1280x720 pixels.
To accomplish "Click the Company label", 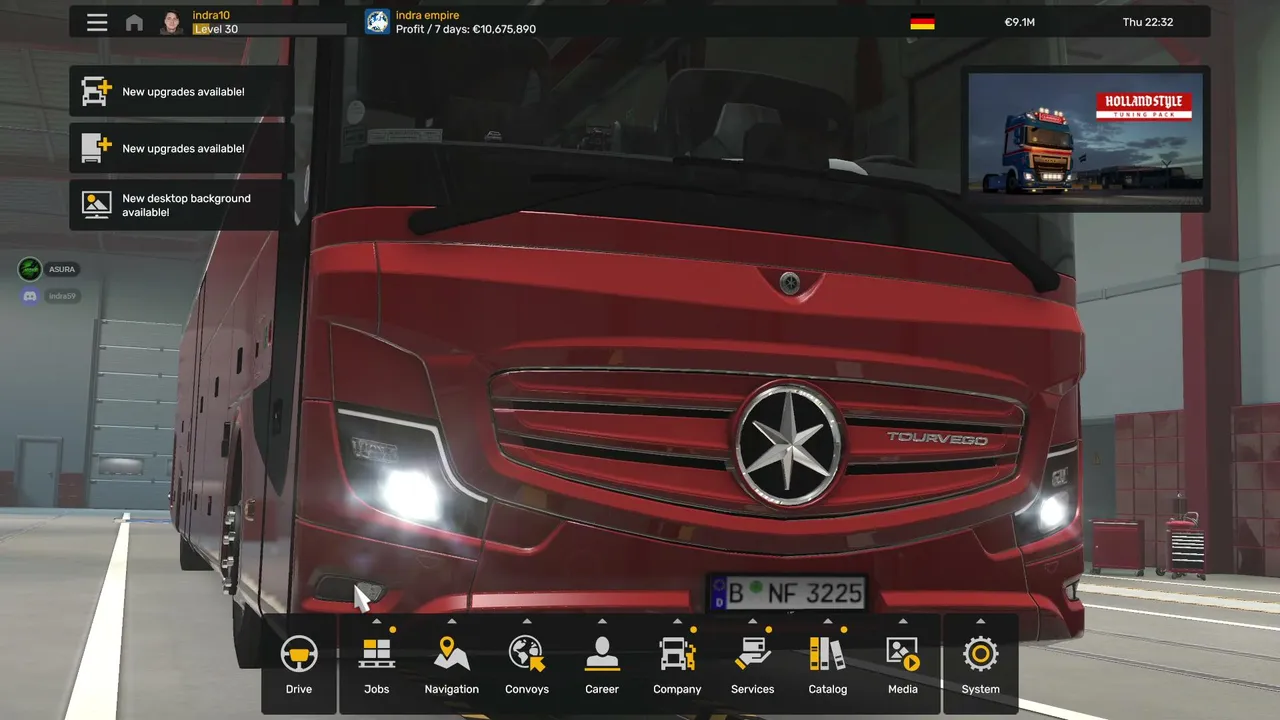I will click(677, 689).
